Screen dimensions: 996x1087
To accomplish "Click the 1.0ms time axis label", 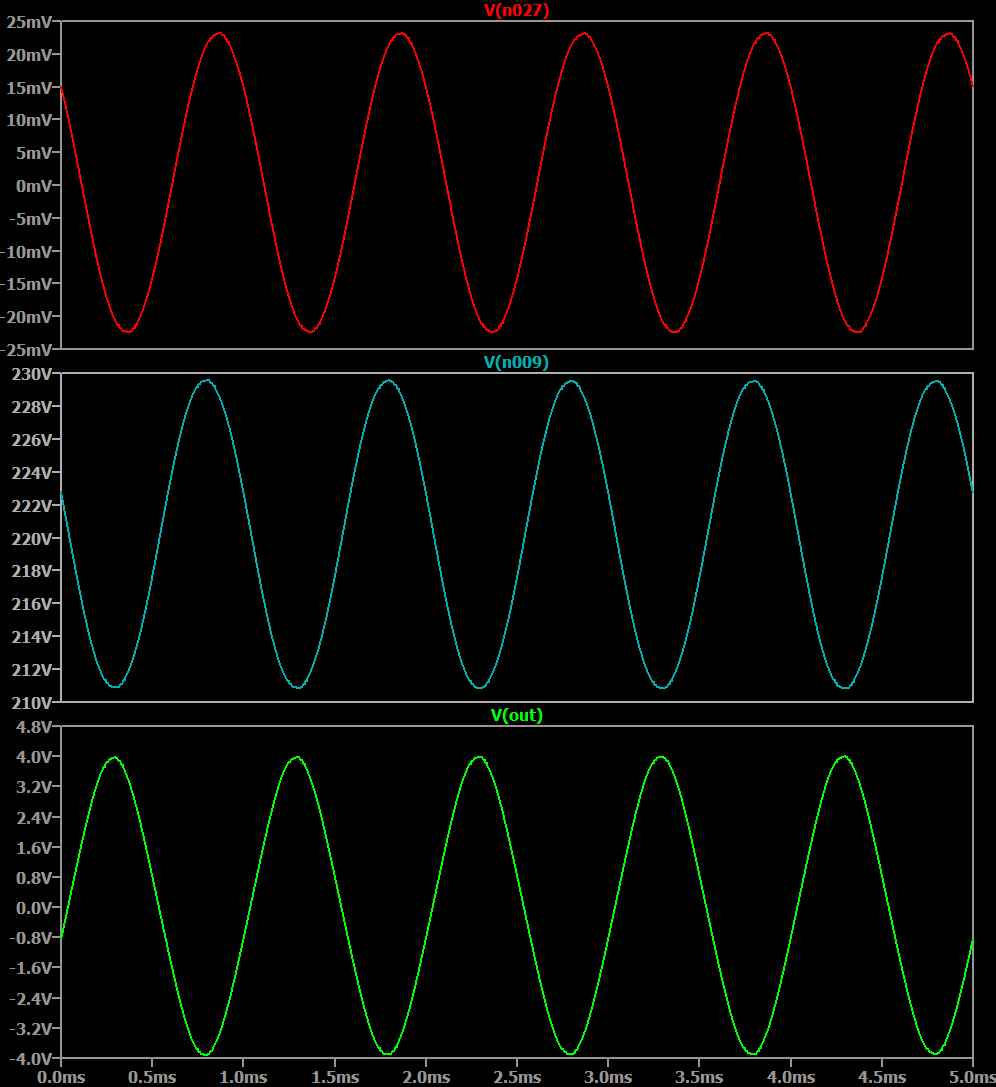I will coord(243,1078).
